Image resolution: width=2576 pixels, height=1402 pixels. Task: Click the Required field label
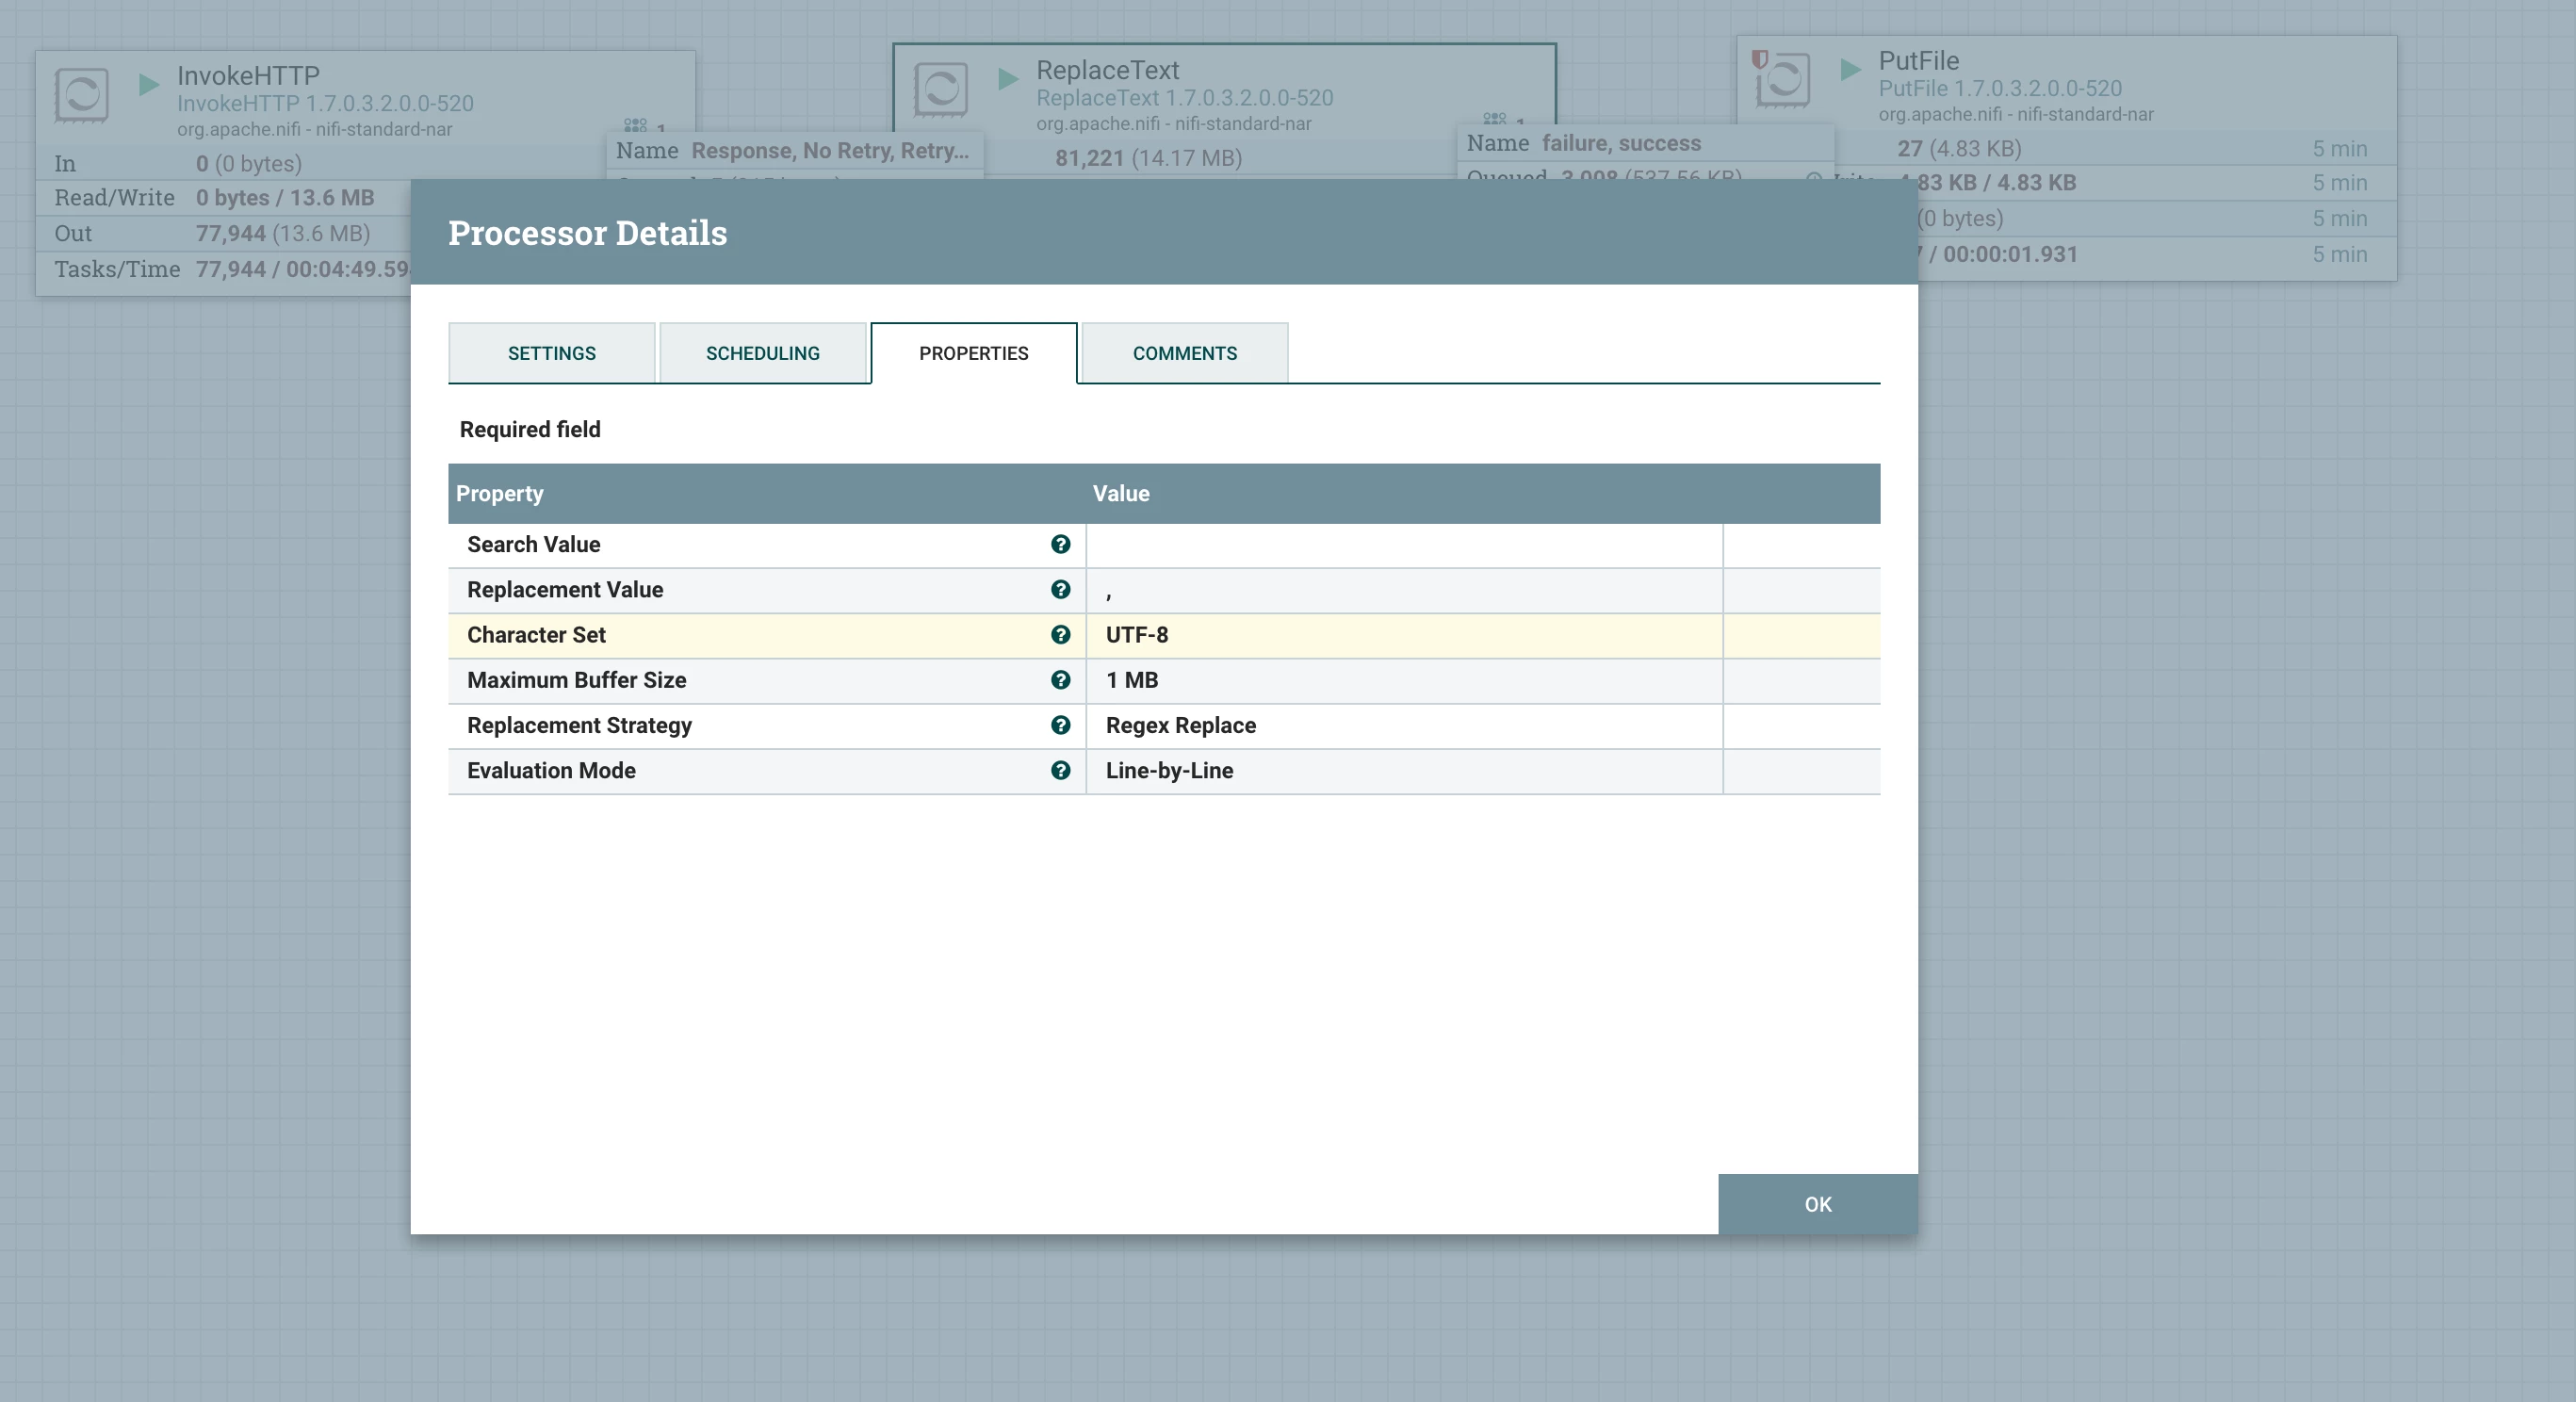tap(529, 429)
